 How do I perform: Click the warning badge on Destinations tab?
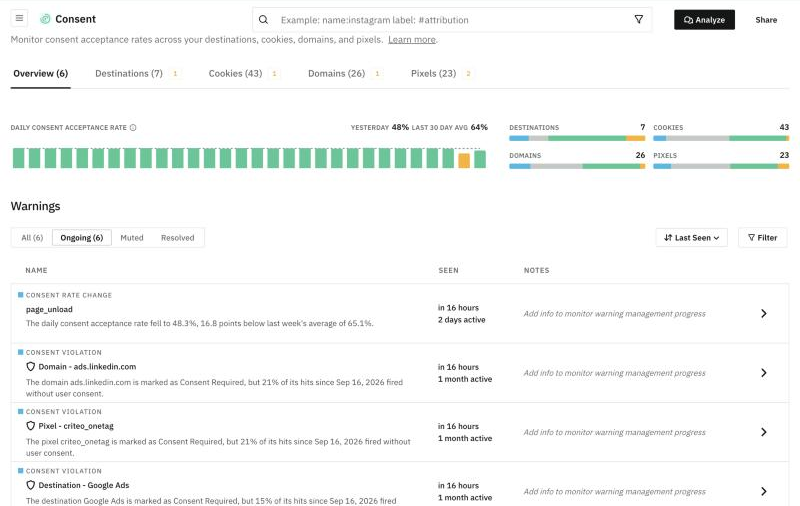click(x=175, y=73)
